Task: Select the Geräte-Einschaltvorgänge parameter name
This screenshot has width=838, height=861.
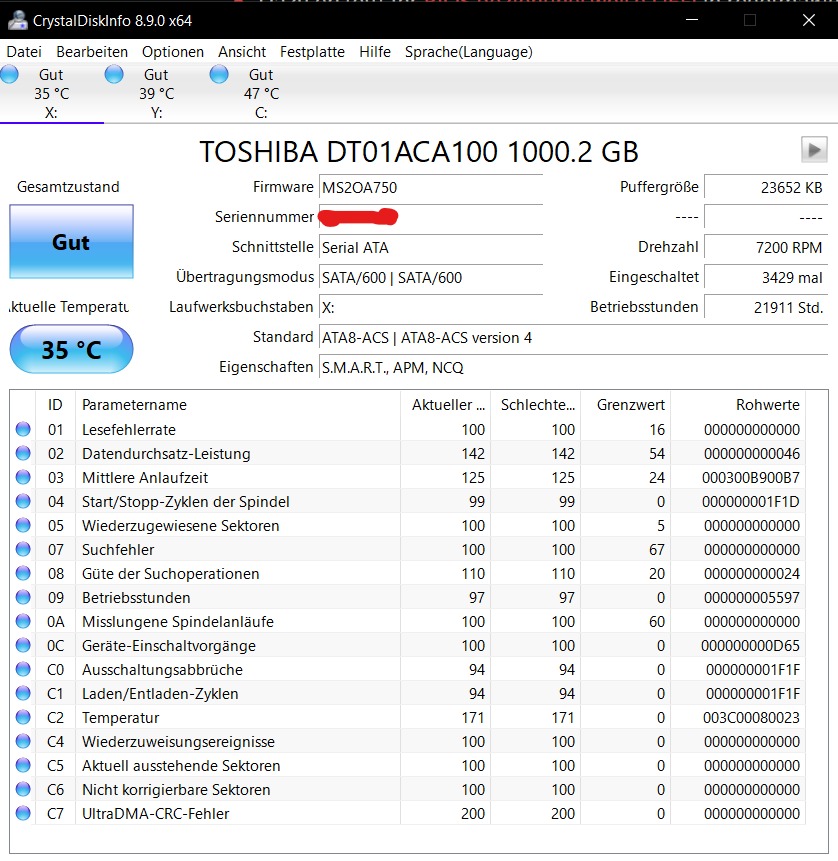Action: coord(169,646)
